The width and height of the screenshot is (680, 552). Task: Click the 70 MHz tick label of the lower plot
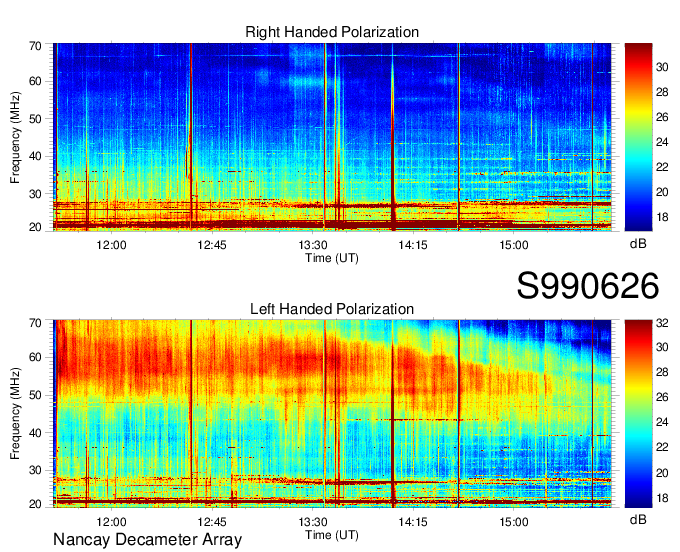[x=35, y=322]
